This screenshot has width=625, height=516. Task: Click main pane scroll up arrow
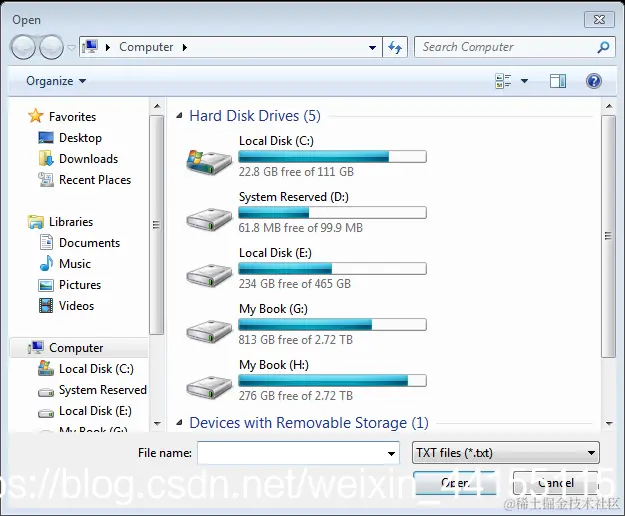[x=609, y=106]
